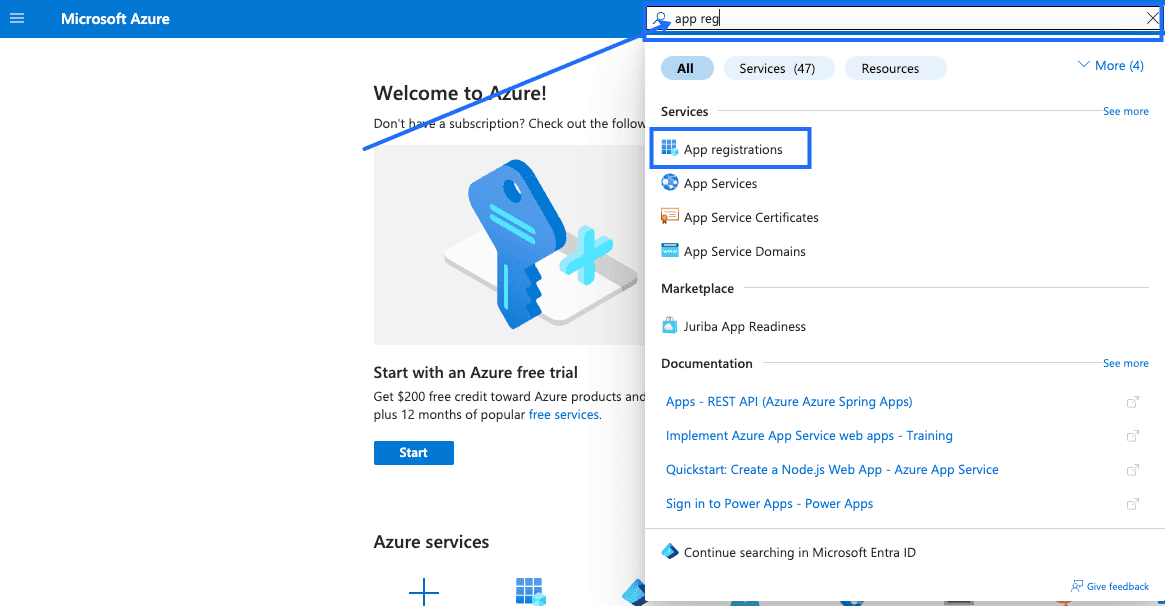This screenshot has width=1165, height=606.
Task: Click See more next to Documentation
Action: pyautogui.click(x=1125, y=364)
